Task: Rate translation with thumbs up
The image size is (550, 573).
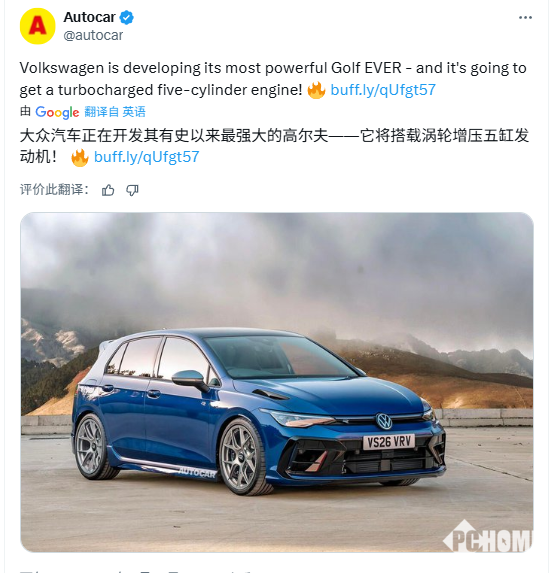Action: (108, 190)
